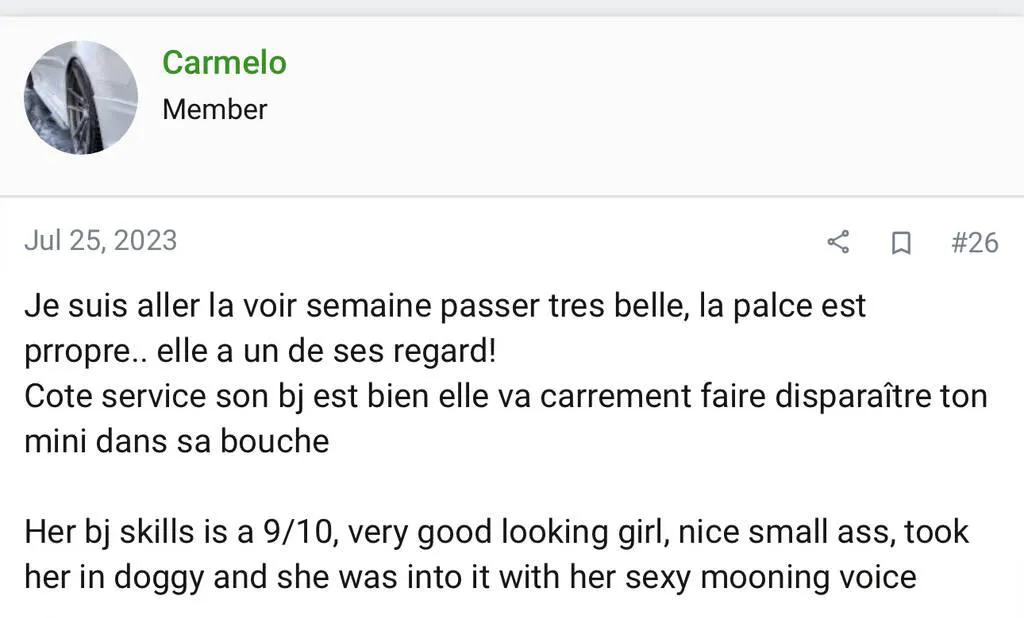
Task: Click the #26 post permalink
Action: click(974, 242)
